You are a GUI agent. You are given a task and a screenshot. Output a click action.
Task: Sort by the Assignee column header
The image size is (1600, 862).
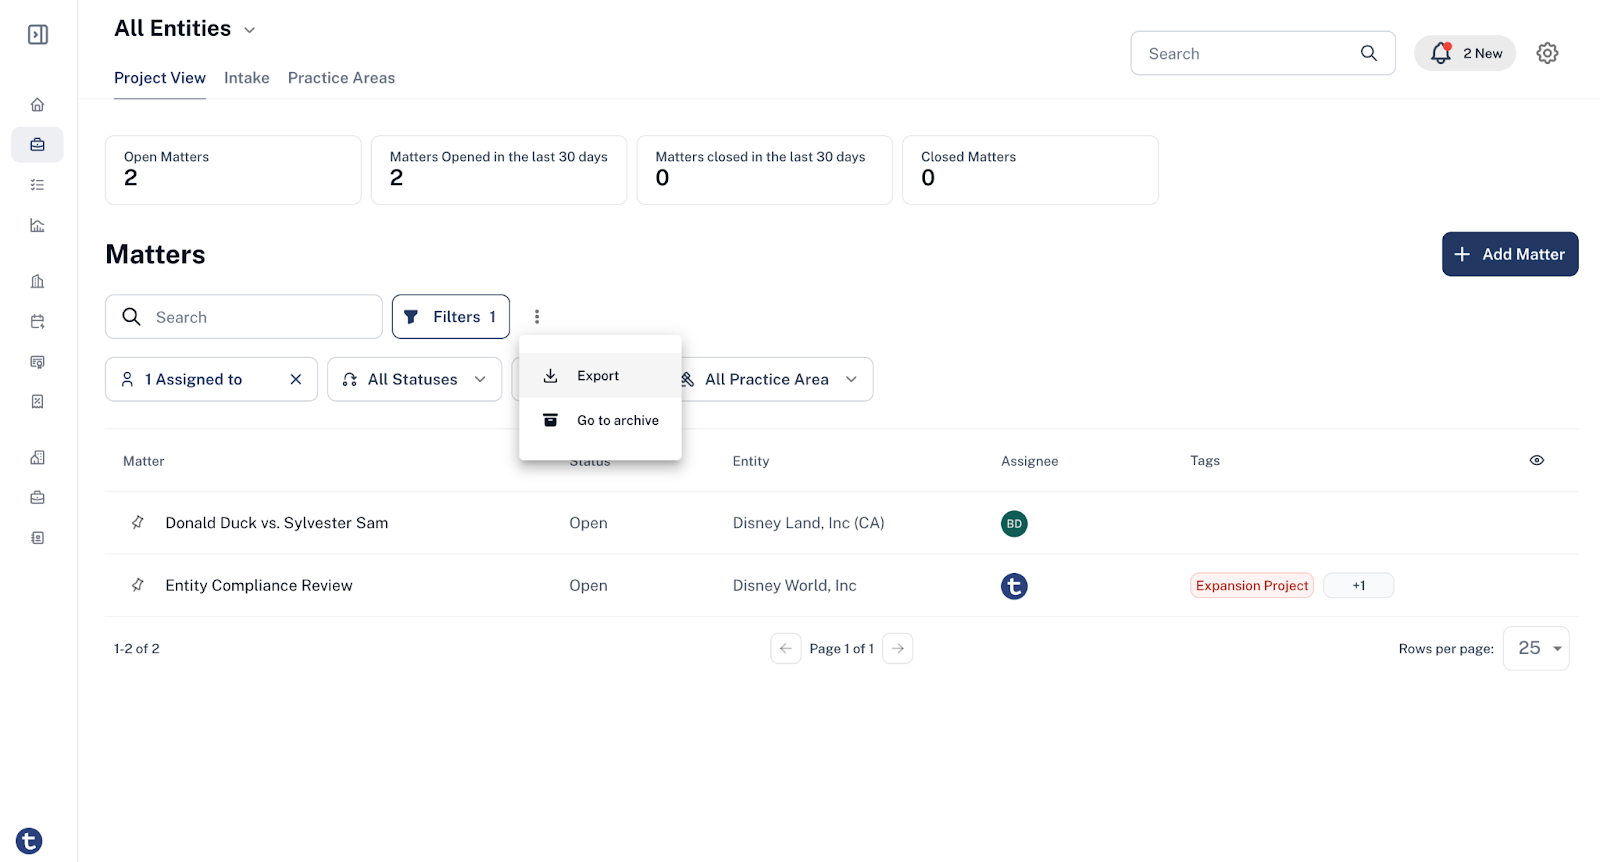click(1029, 461)
